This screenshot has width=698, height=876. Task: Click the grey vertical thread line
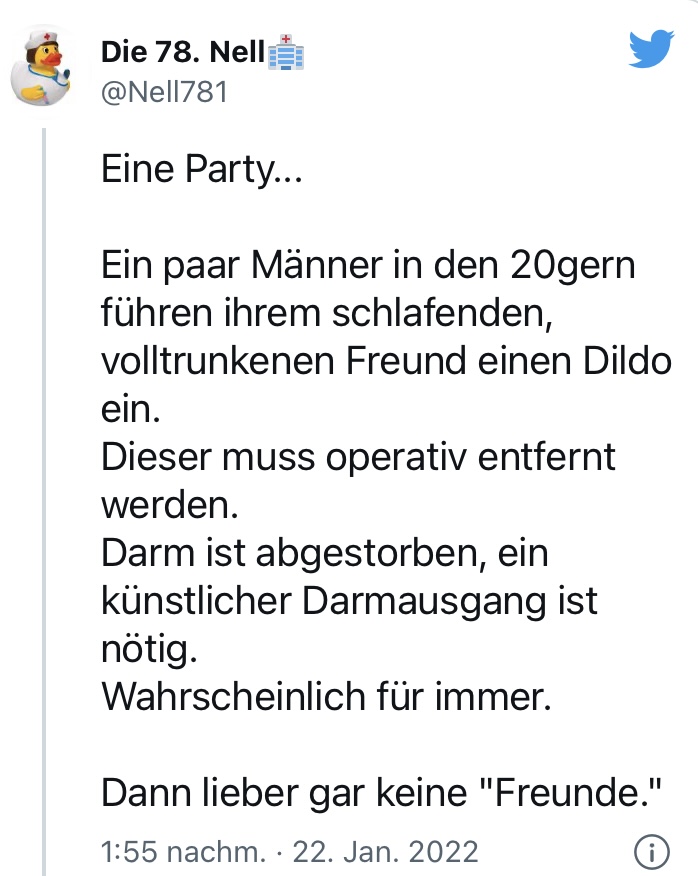coord(45,500)
